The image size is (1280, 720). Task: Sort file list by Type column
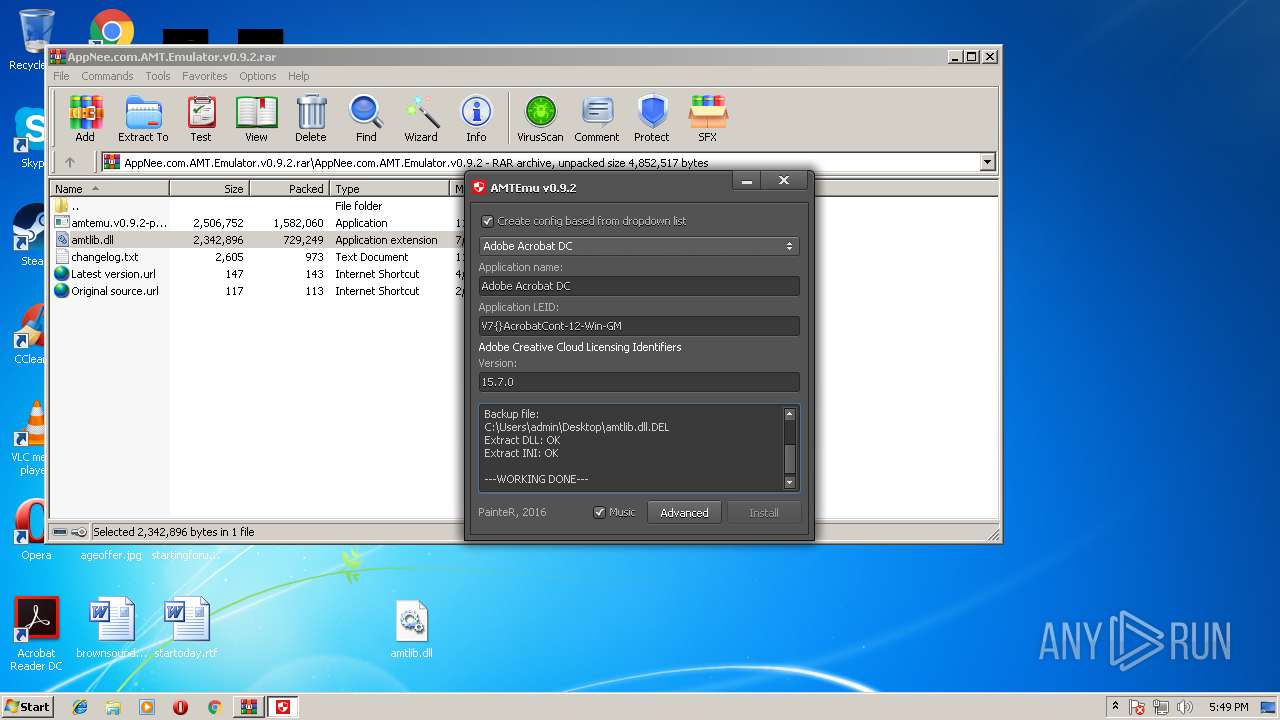[x=390, y=188]
